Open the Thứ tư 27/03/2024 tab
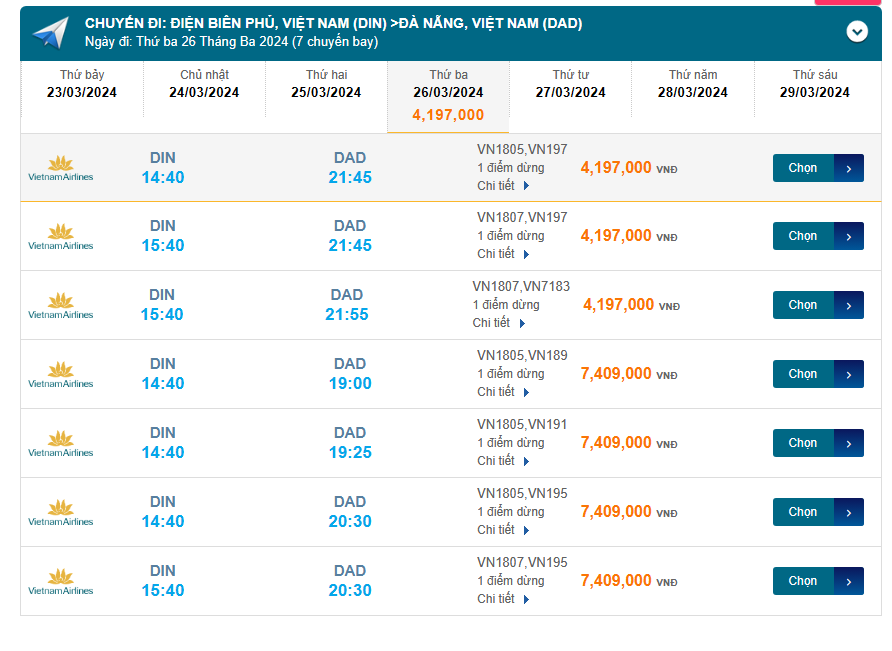This screenshot has width=892, height=651. point(571,84)
